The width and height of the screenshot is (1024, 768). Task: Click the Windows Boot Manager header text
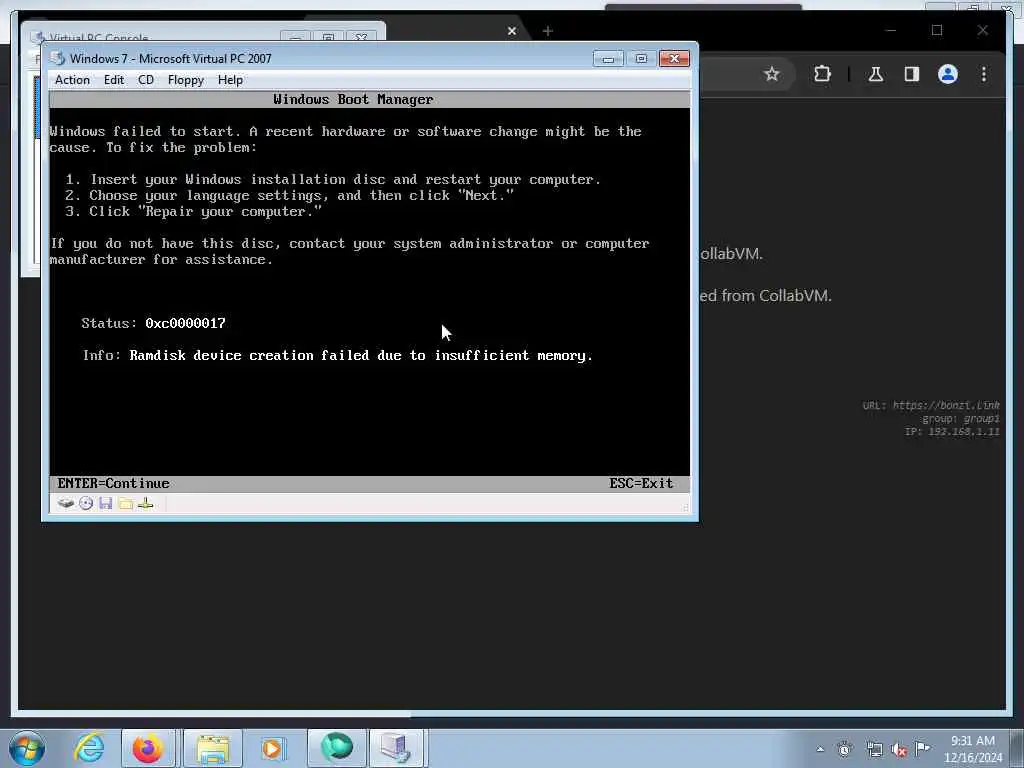coord(353,99)
